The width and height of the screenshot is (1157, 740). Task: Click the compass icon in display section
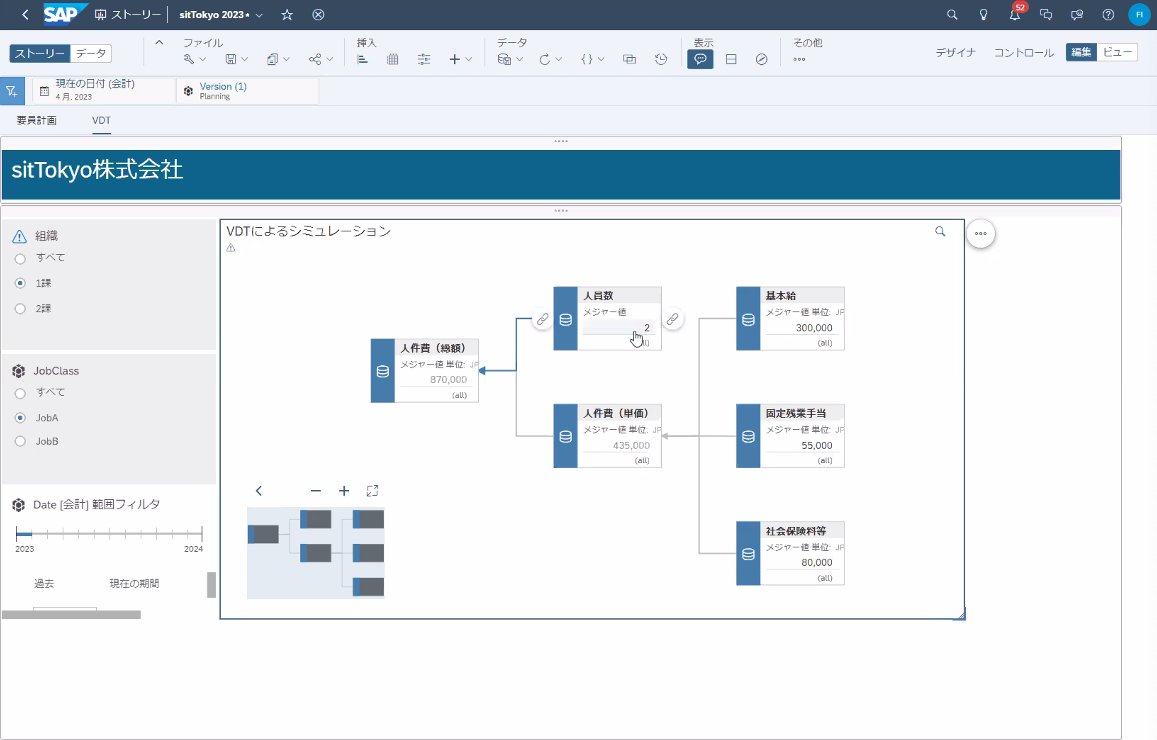point(761,59)
